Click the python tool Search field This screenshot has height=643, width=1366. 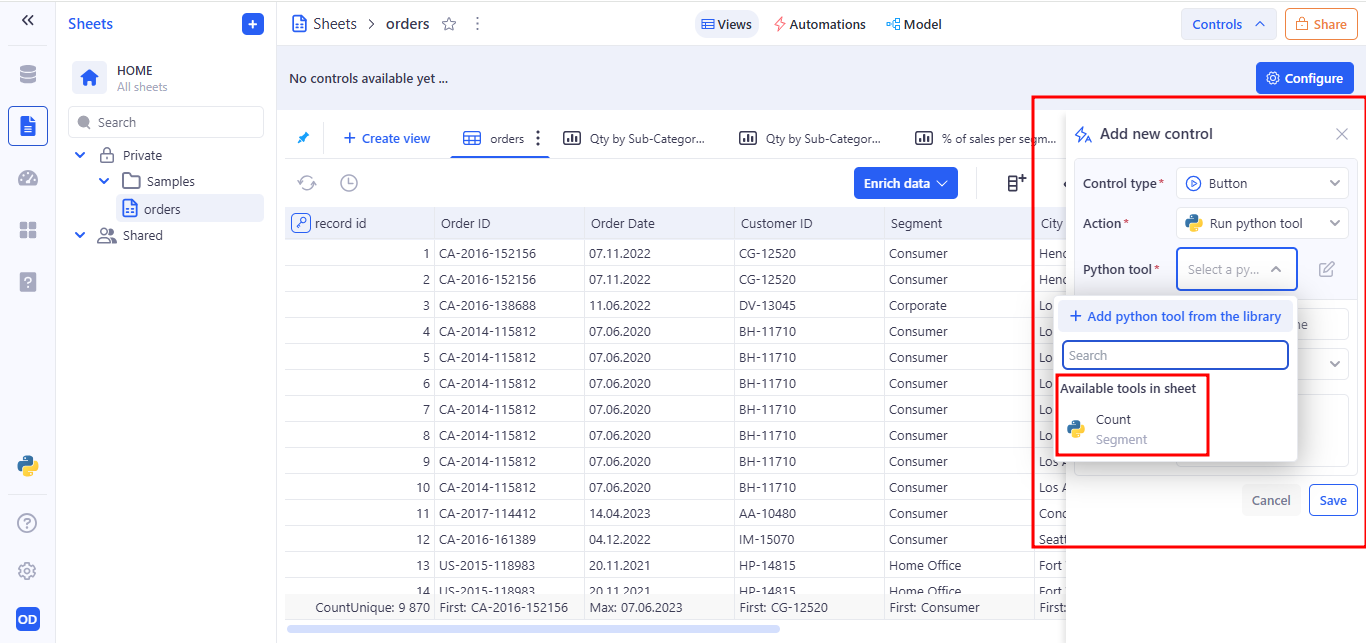click(x=1175, y=355)
